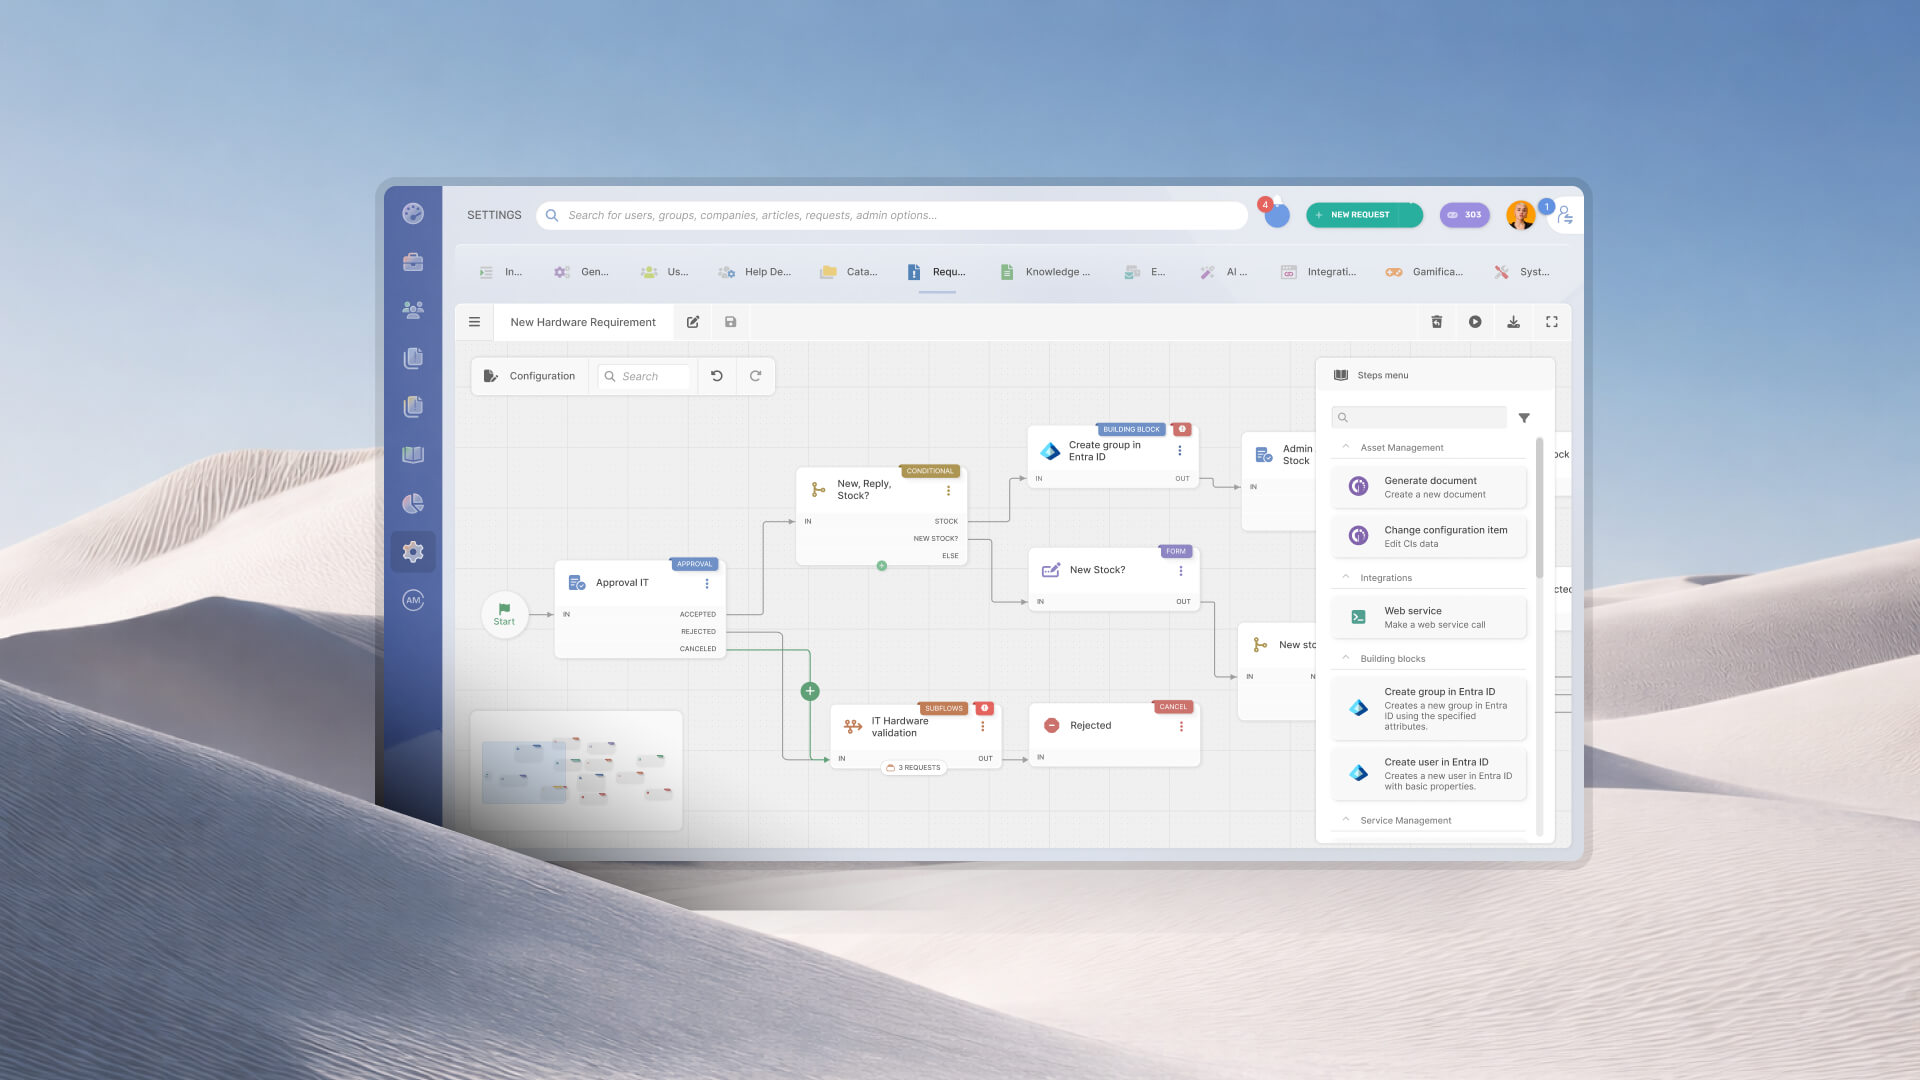This screenshot has width=1920, height=1080.
Task: Open the Gamification settings tab
Action: 1423,272
